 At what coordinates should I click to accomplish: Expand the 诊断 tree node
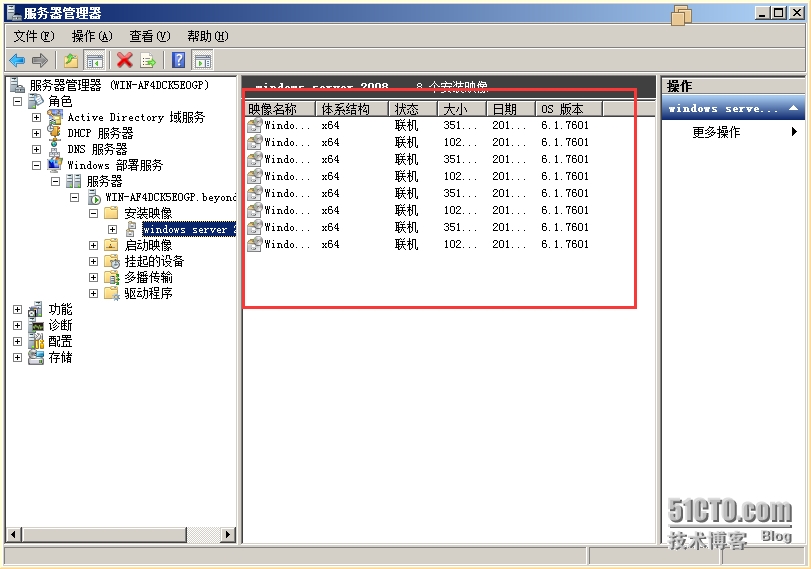(18, 325)
